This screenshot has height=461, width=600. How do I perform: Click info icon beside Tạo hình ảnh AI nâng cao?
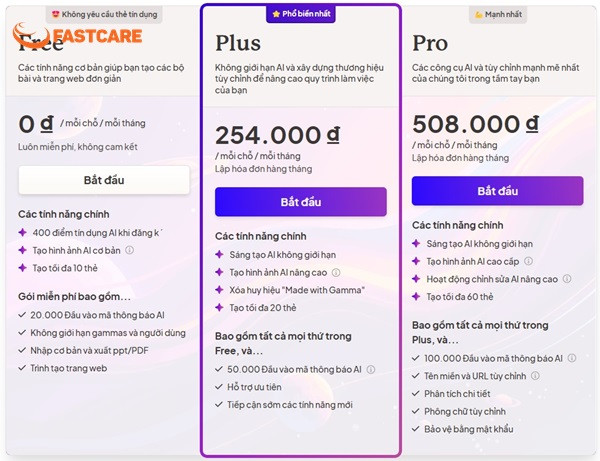[336, 272]
